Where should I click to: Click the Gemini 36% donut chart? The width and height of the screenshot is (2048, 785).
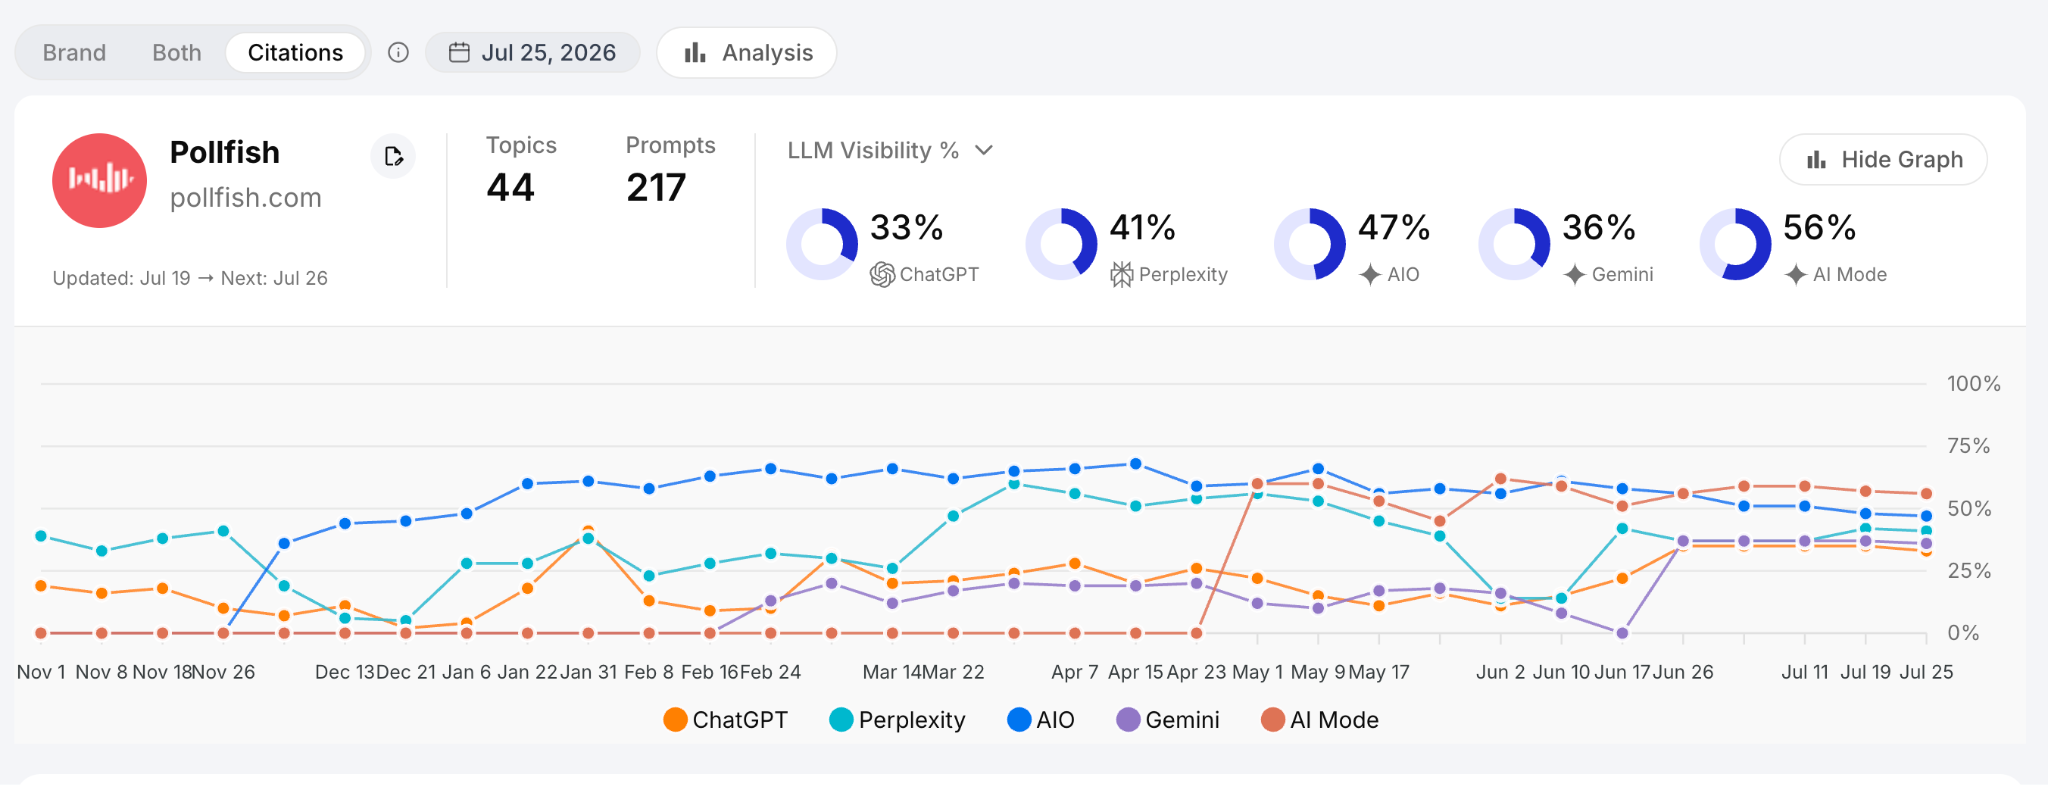[x=1514, y=244]
